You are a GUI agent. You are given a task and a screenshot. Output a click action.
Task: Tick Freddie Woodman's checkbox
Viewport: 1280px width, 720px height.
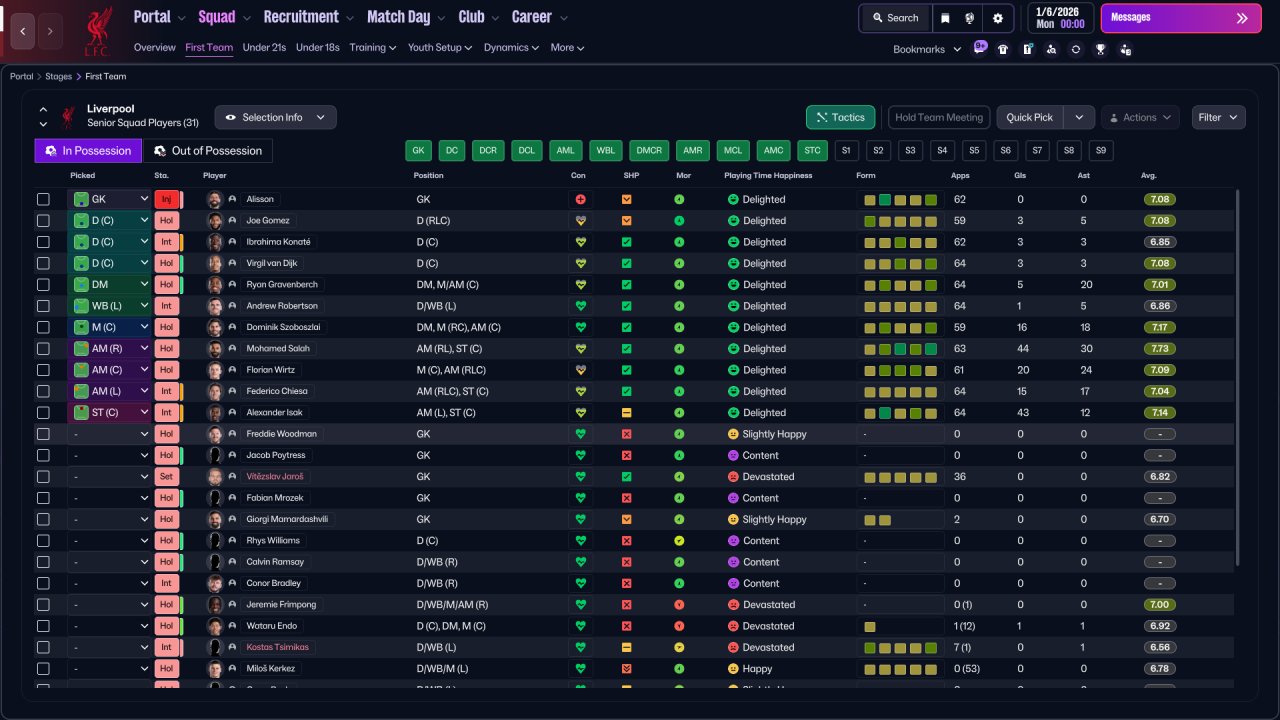(x=43, y=434)
